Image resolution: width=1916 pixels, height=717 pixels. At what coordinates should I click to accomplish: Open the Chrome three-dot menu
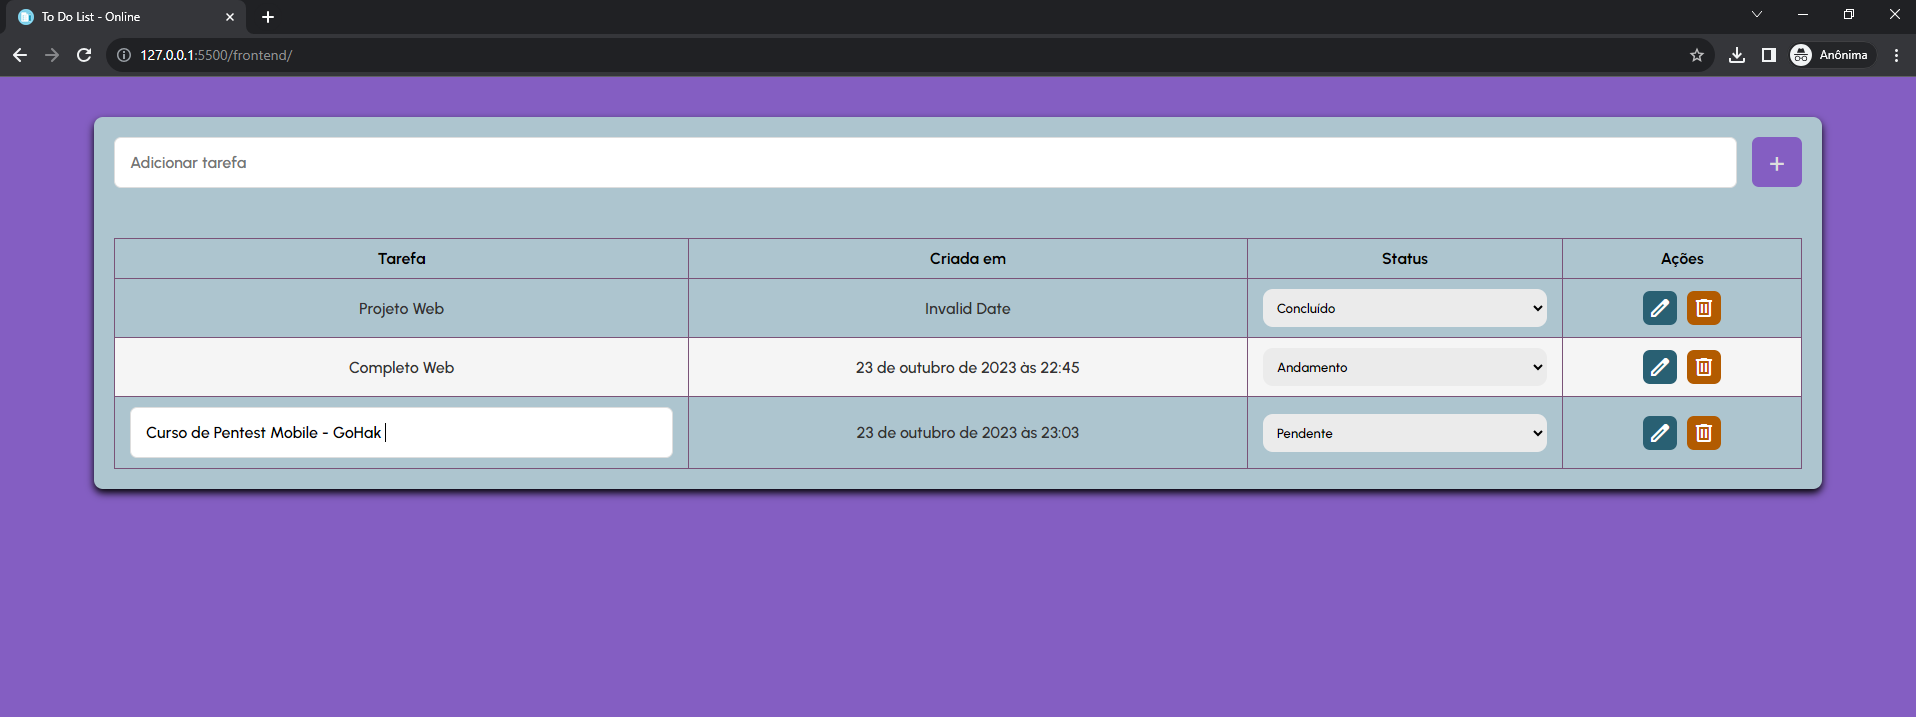(x=1896, y=55)
